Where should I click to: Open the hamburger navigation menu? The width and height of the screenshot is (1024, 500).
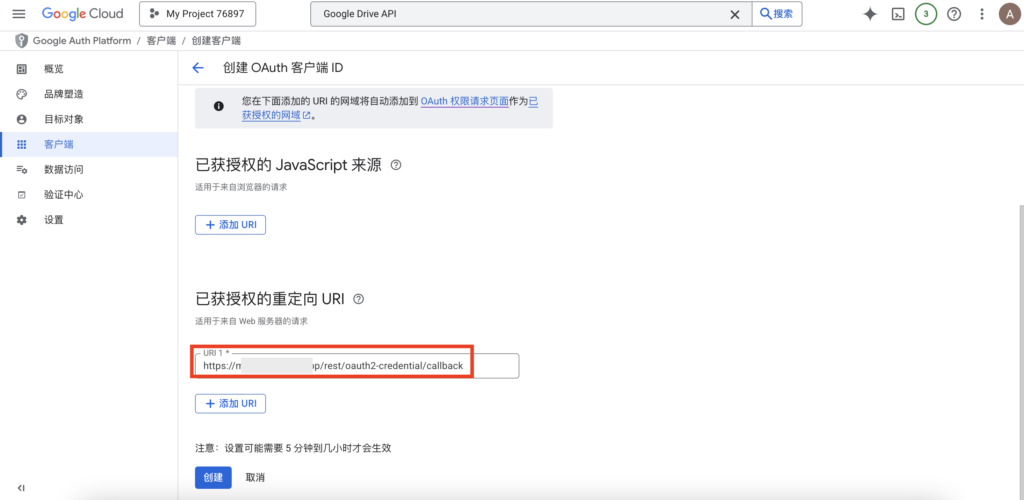(18, 14)
